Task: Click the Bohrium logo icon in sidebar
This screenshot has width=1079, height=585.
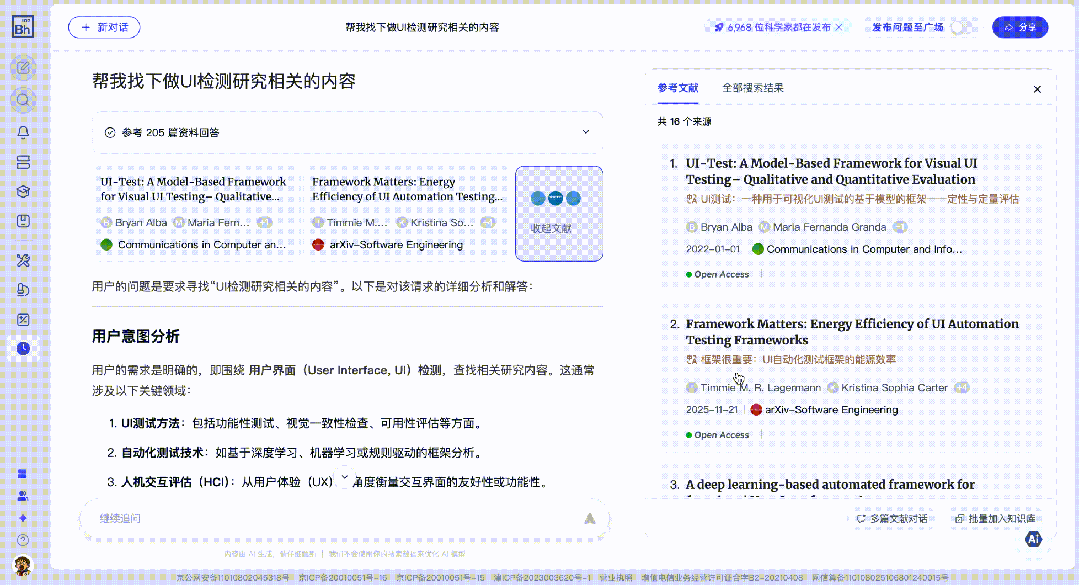Action: (22, 27)
